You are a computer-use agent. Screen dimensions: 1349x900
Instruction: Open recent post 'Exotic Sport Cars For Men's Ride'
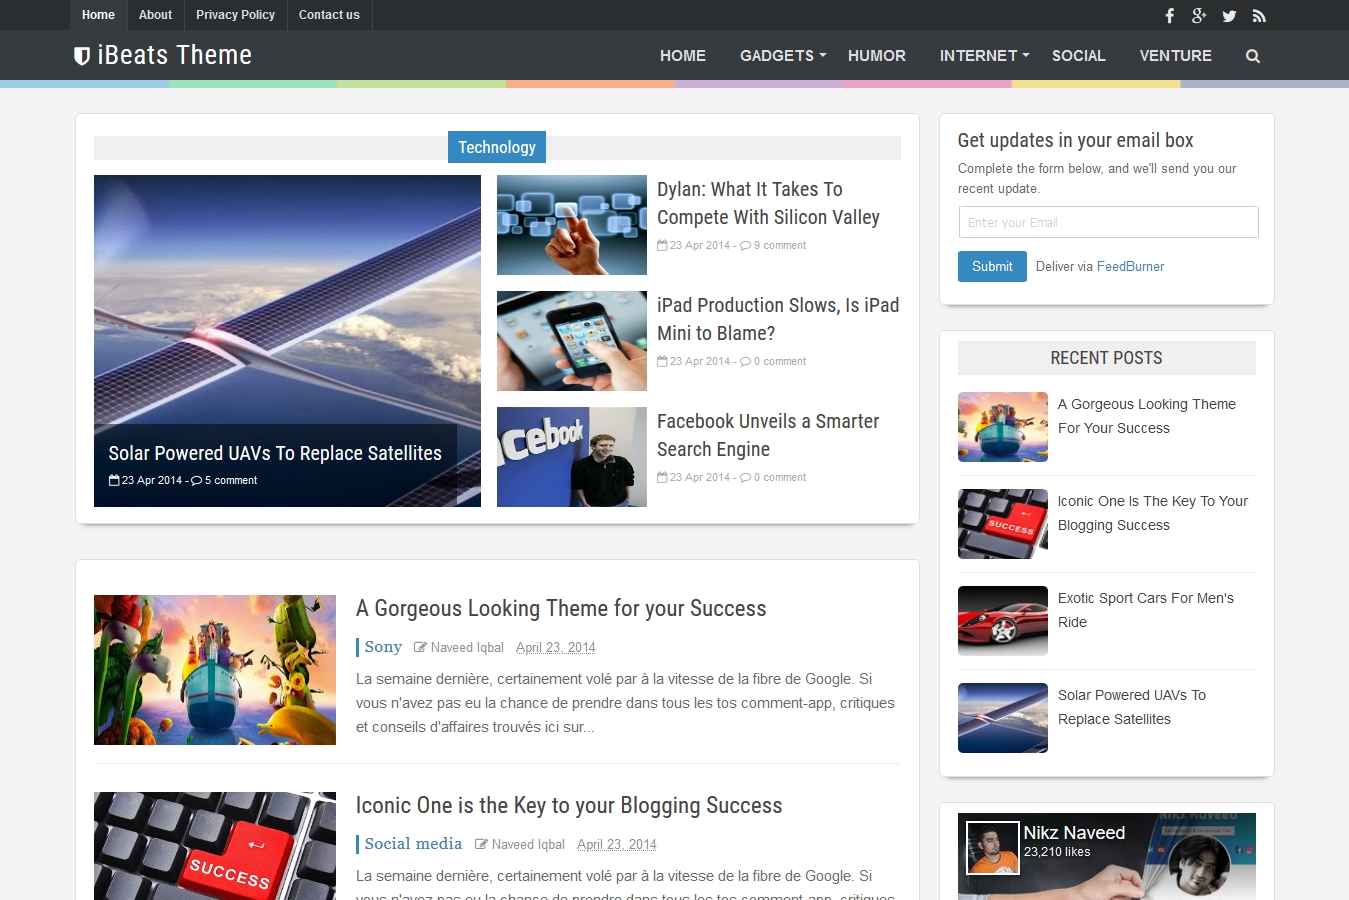tap(1146, 610)
